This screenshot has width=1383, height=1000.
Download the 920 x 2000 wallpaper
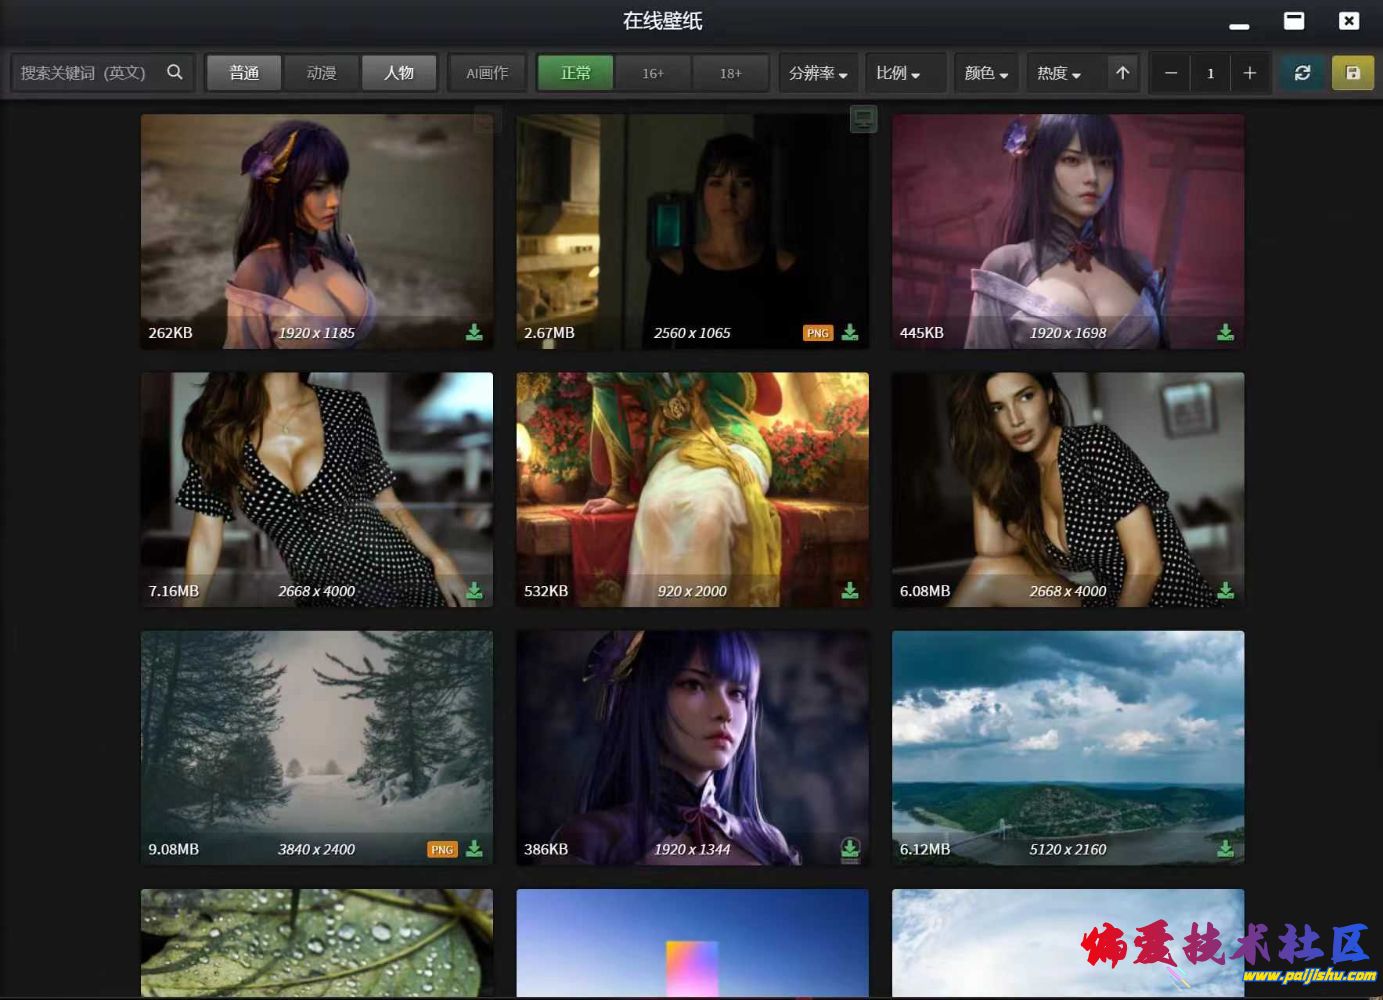(850, 591)
